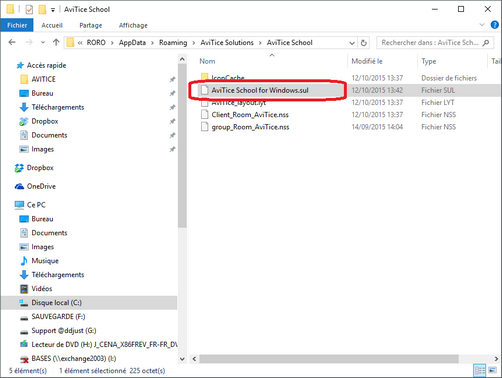Select Ce PC in the navigation pane

click(x=36, y=205)
